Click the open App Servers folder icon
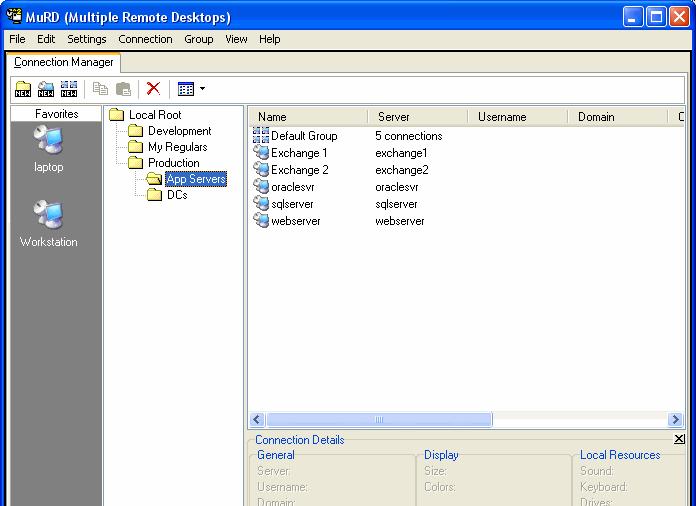Screen dimensions: 696x506 point(154,179)
